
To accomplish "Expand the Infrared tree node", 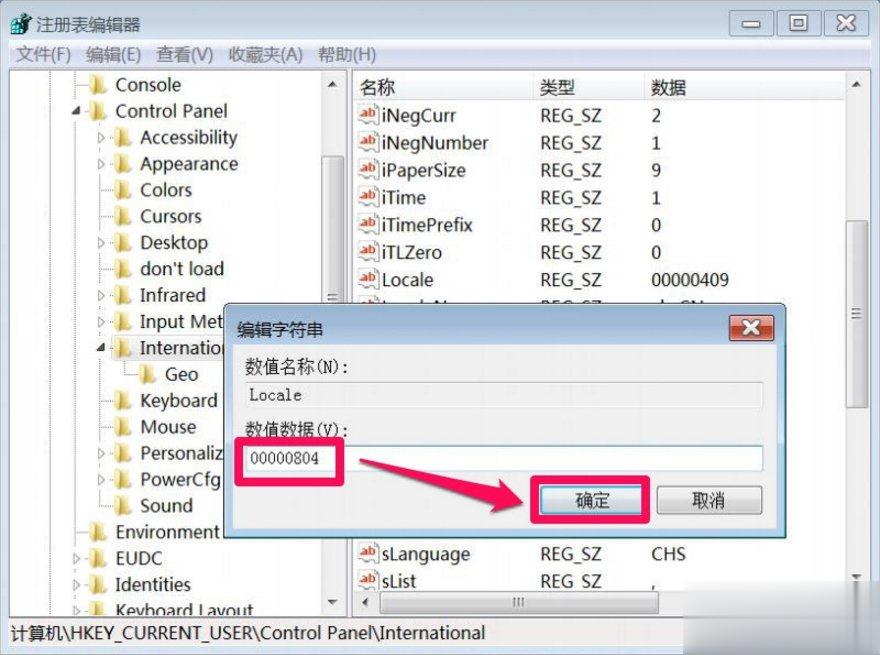I will [101, 295].
